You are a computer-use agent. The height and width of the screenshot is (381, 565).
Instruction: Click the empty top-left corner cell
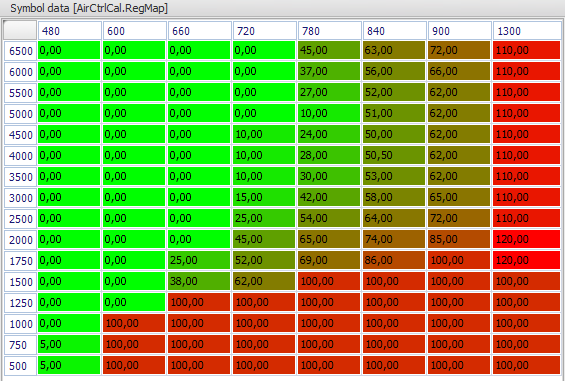pyautogui.click(x=20, y=30)
